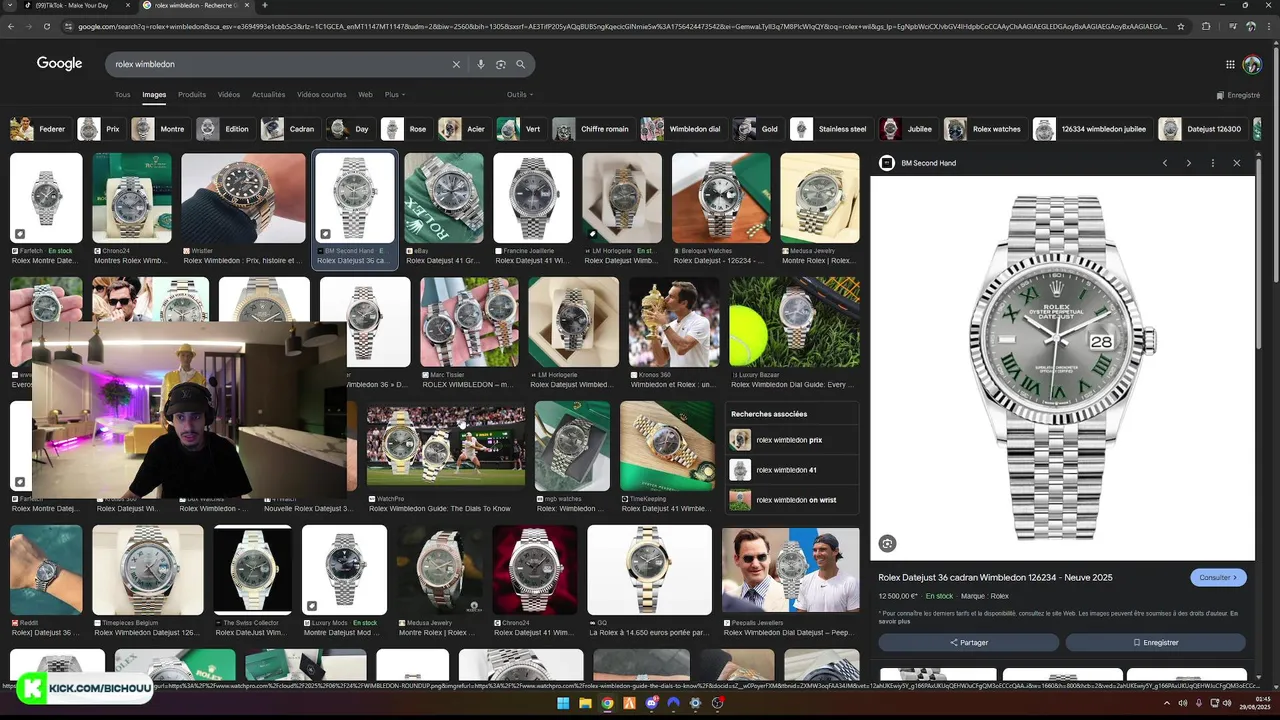This screenshot has width=1280, height=720.
Task: Open Luxury Bazaar tennis ball thumbnail
Action: (794, 322)
